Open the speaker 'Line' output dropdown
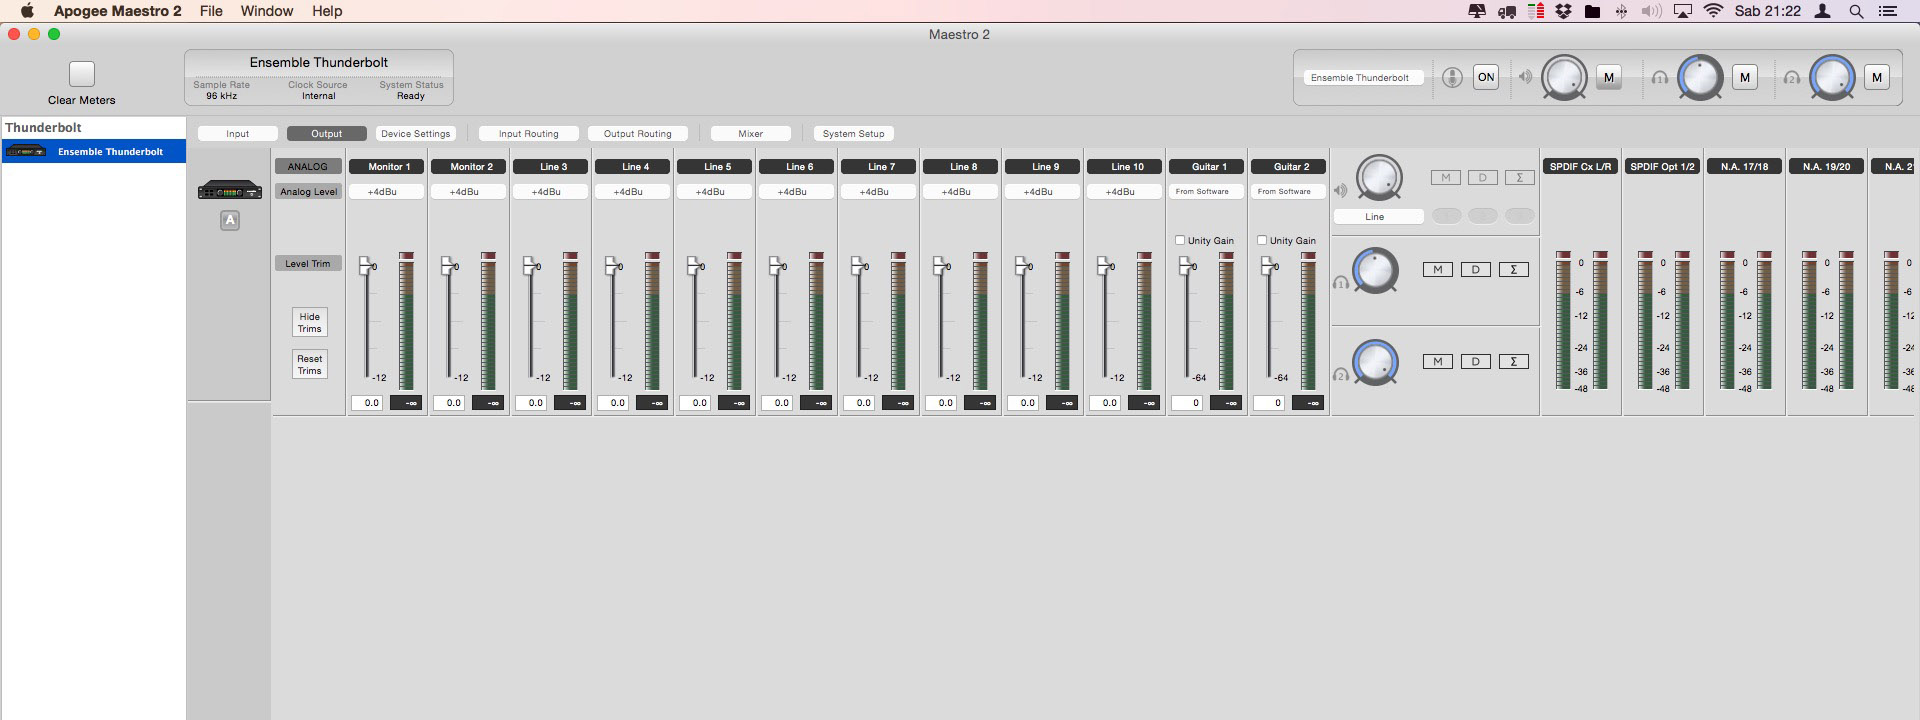 coord(1377,217)
